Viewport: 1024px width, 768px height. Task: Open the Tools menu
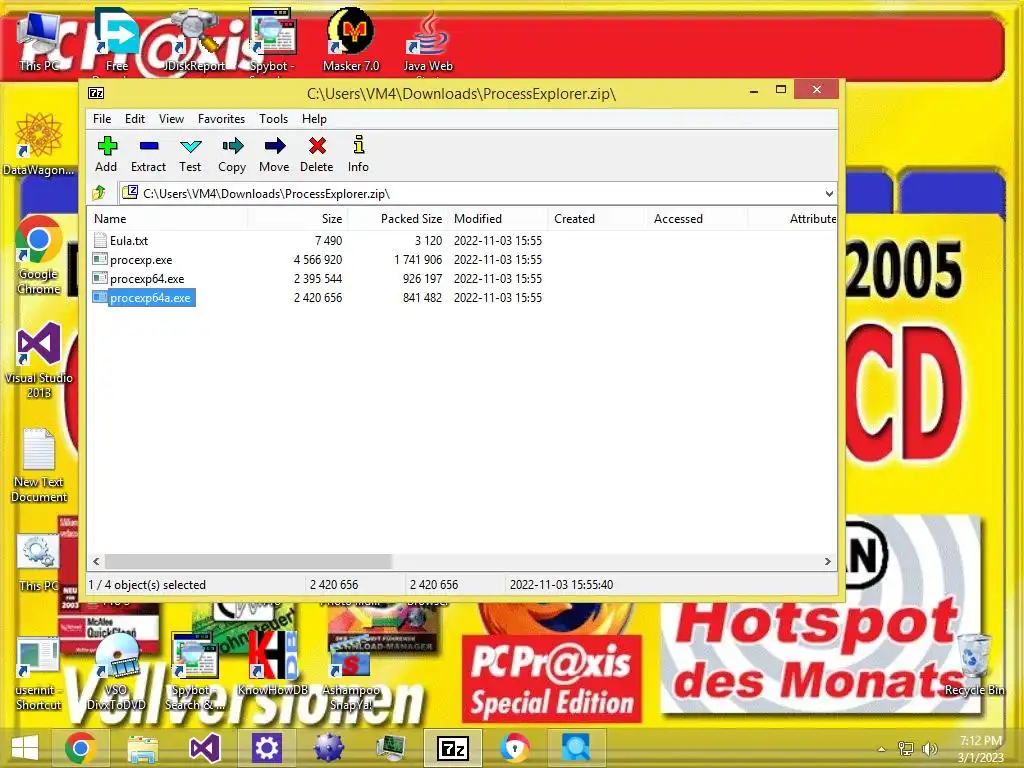273,119
